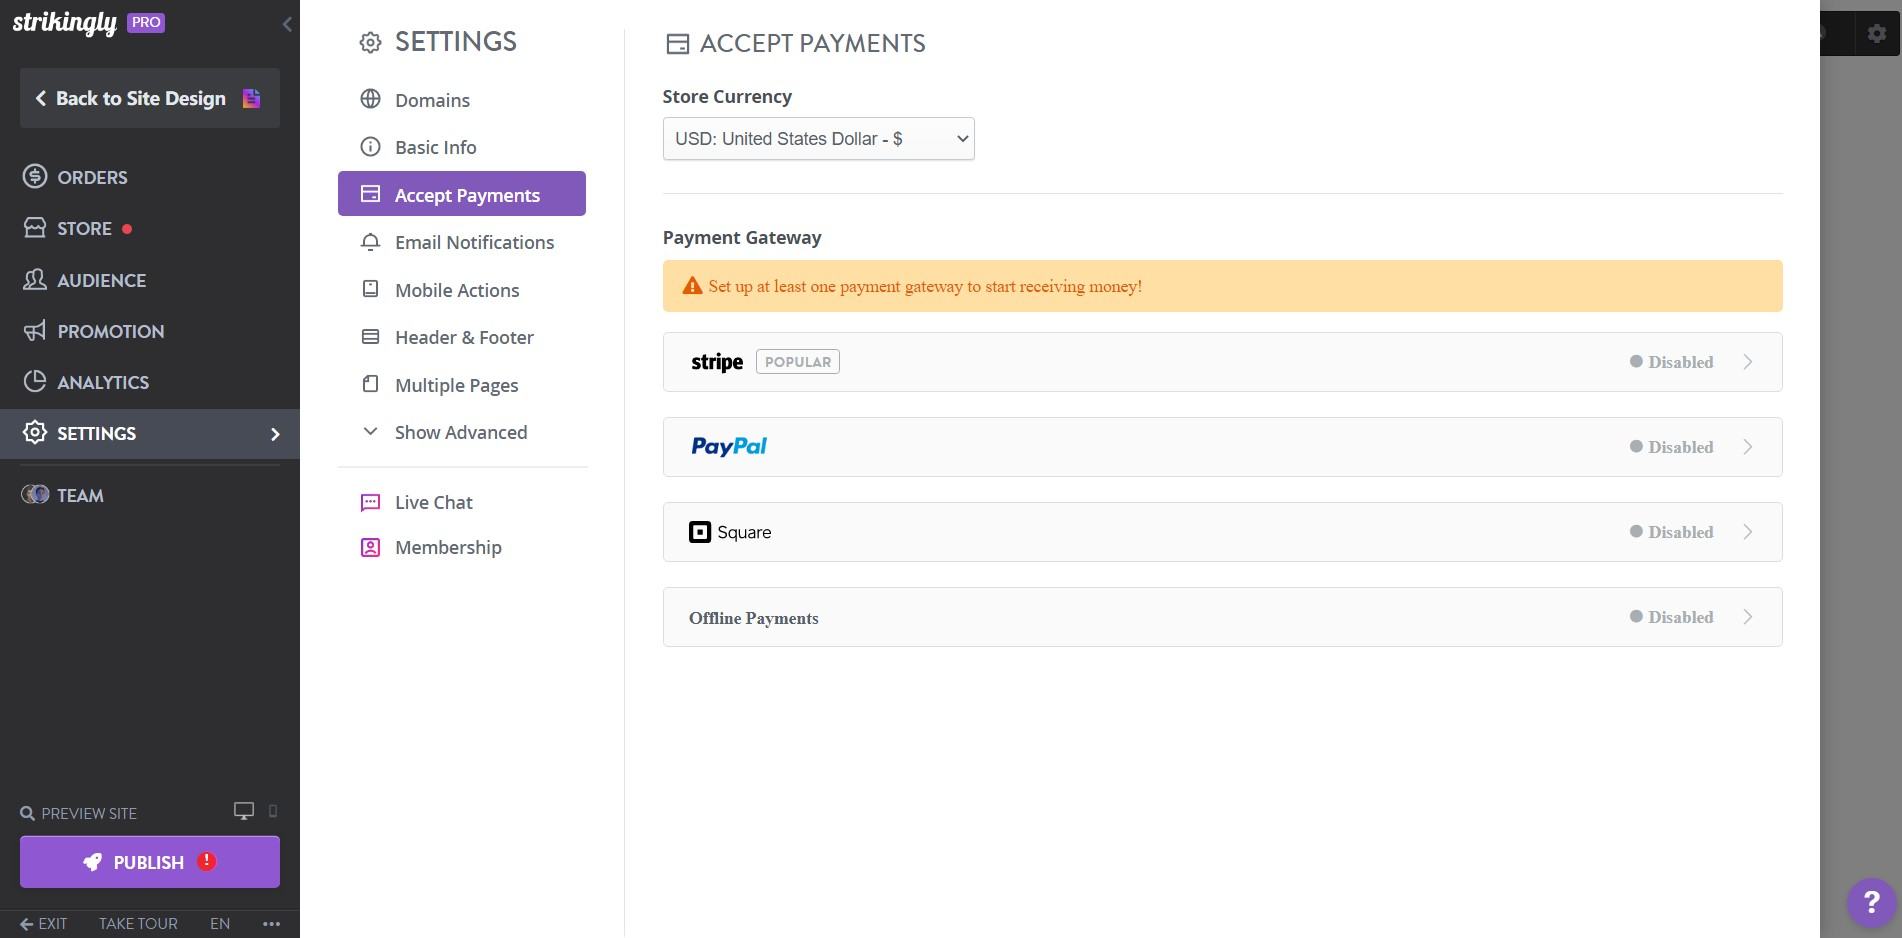
Task: Open the Membership settings tab
Action: (448, 547)
